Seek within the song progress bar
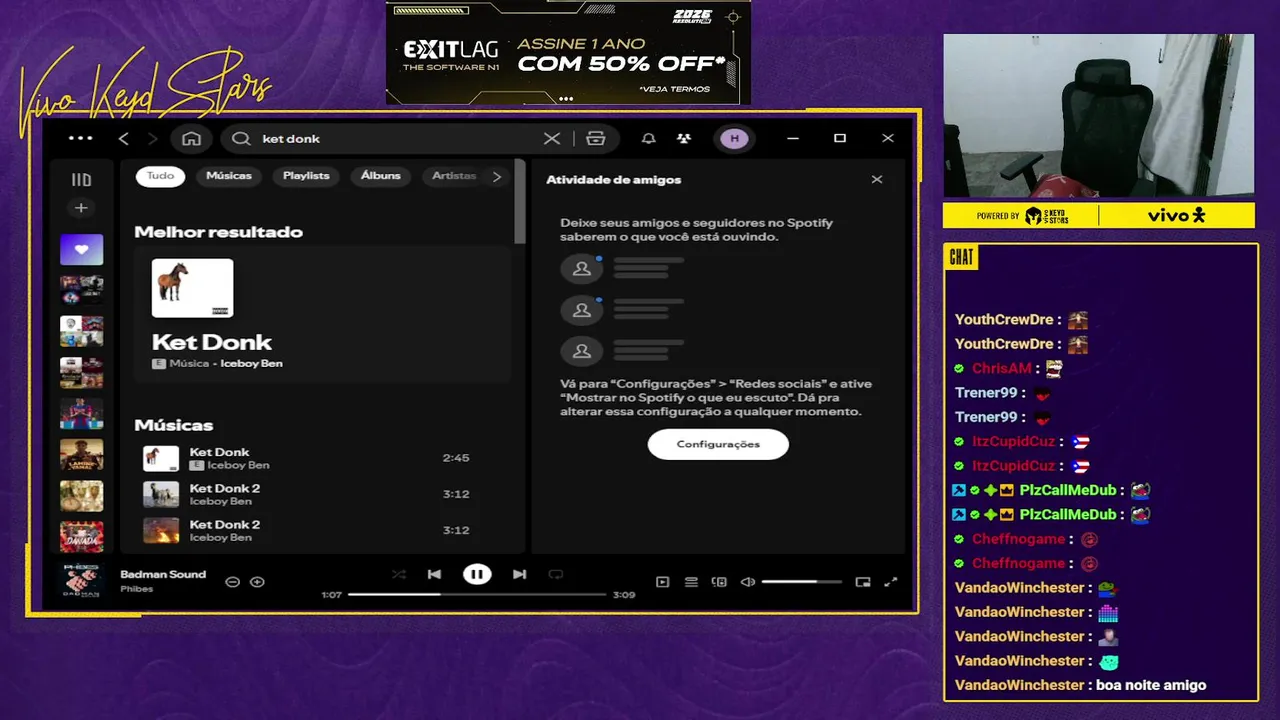This screenshot has height=720, width=1280. point(477,595)
